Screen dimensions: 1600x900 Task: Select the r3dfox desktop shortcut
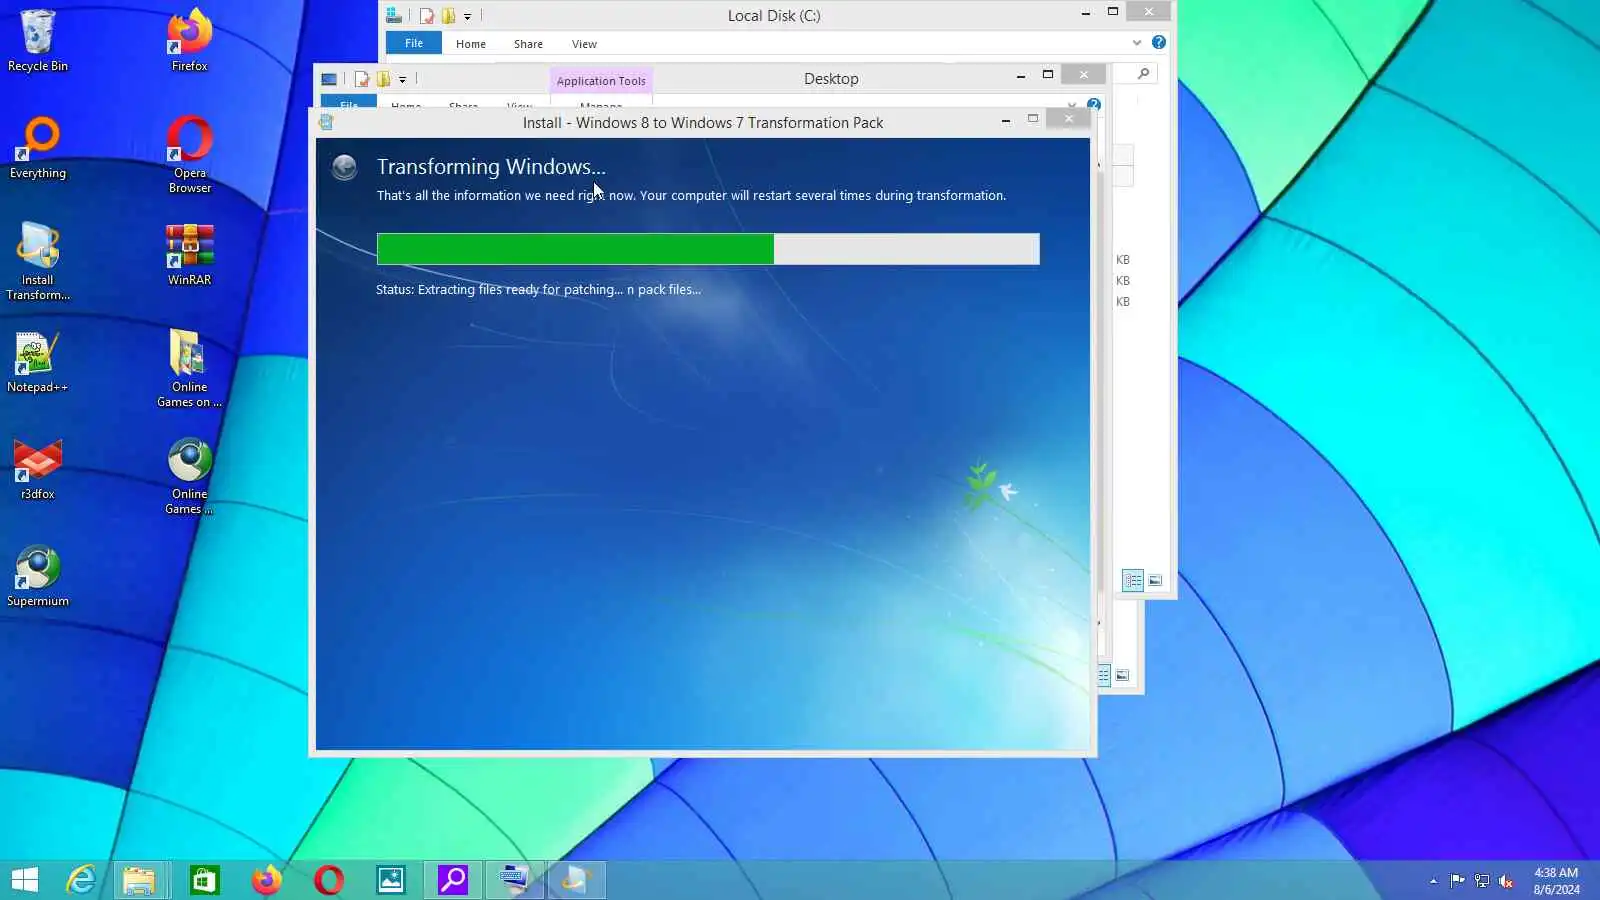38,468
